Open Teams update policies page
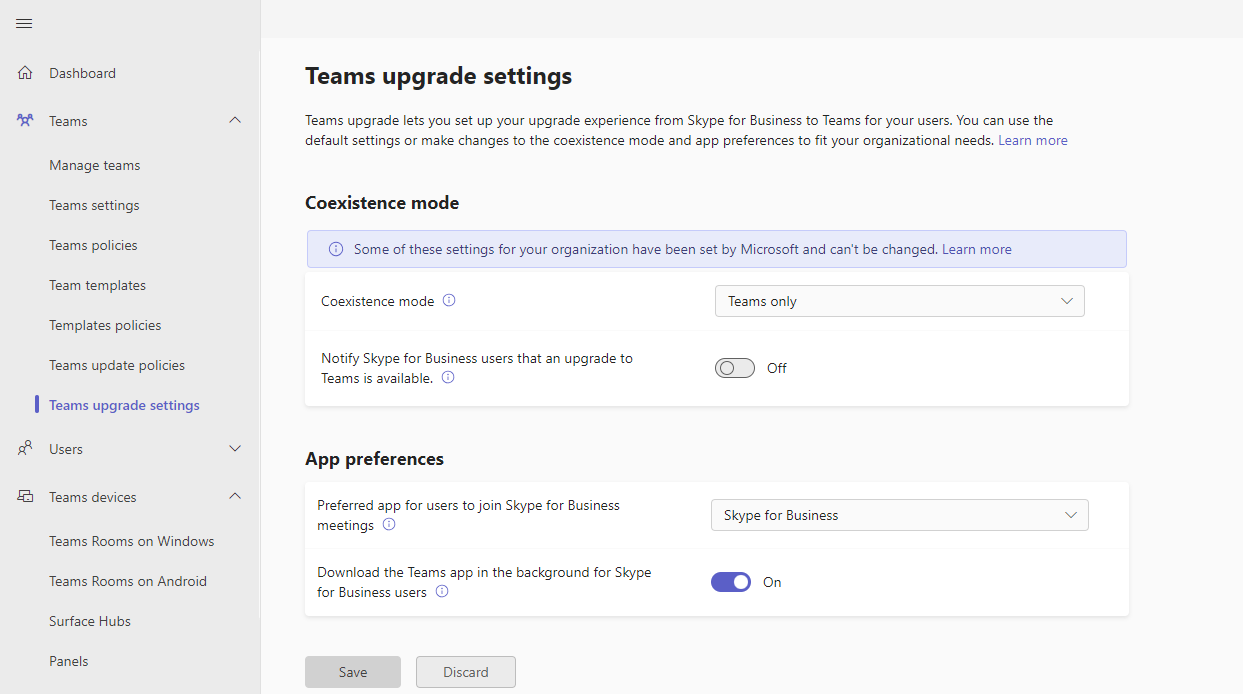This screenshot has height=694, width=1243. (117, 365)
